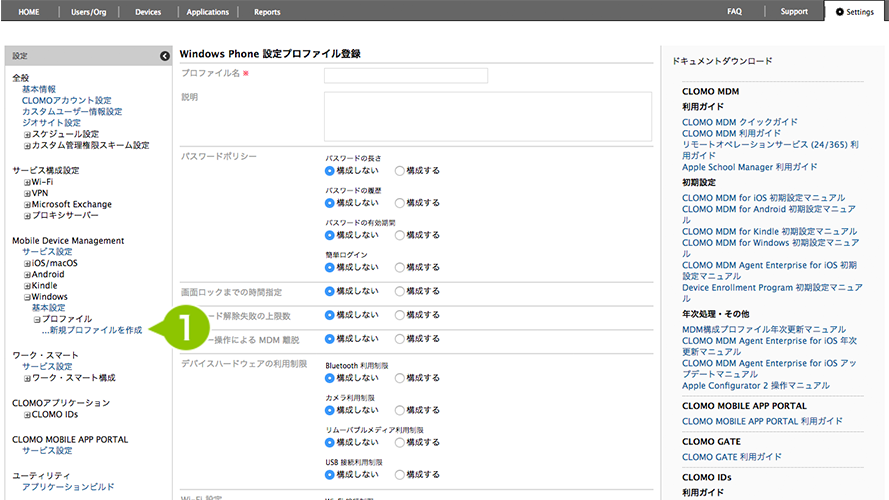Select 構成する for パスワードの長さ
The image size is (889, 500).
click(x=400, y=171)
